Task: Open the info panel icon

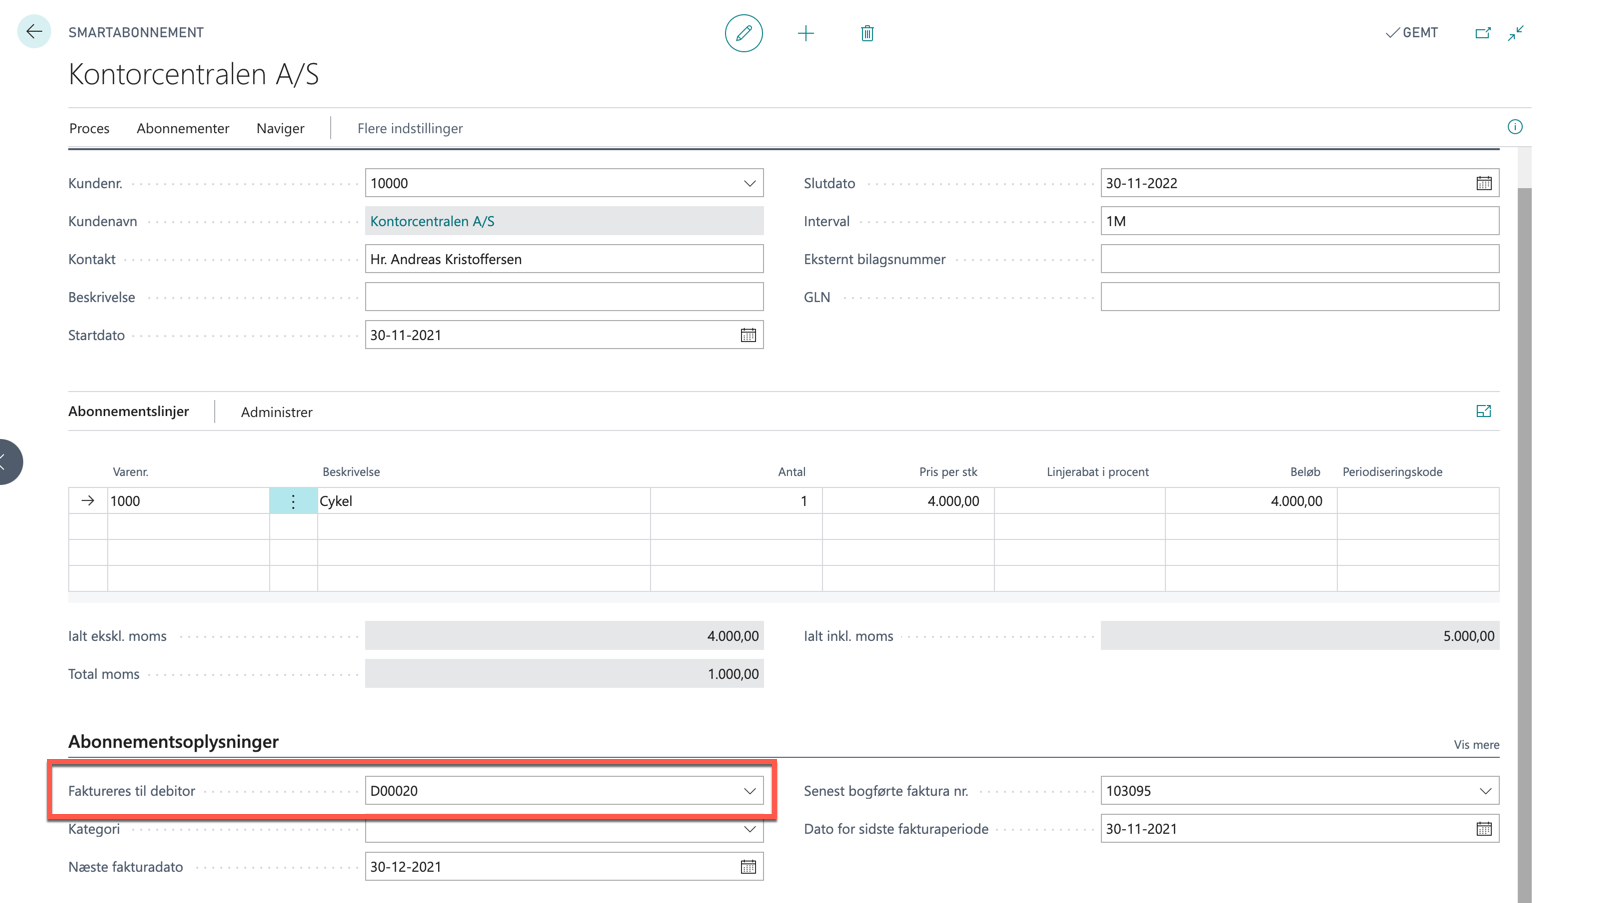Action: (x=1515, y=127)
